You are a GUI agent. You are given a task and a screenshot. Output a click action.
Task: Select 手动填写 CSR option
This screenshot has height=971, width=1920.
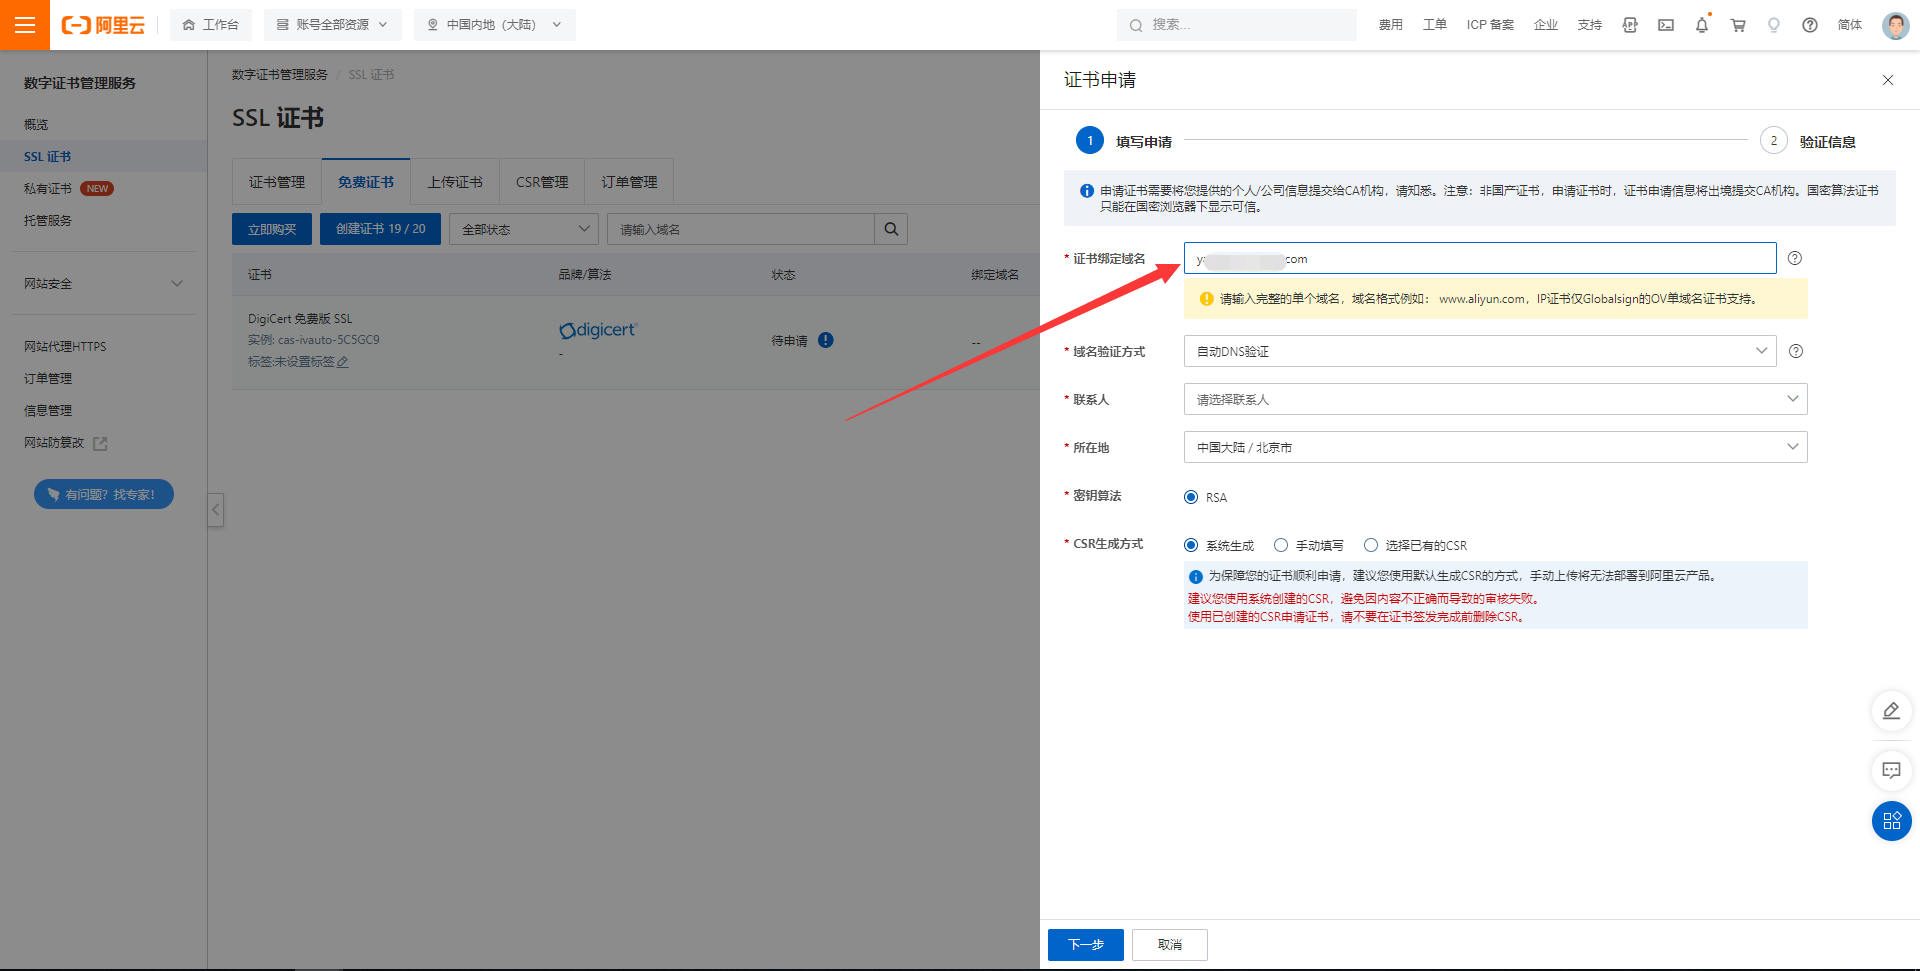point(1281,545)
